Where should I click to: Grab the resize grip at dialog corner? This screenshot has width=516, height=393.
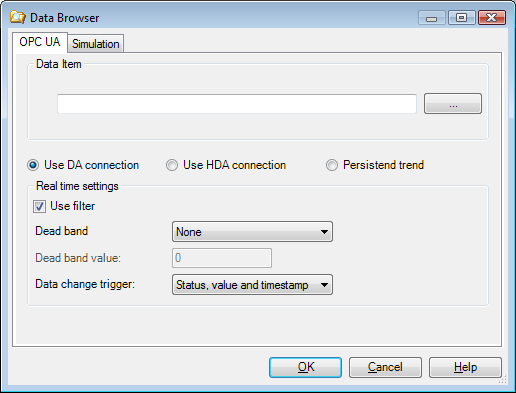503,380
